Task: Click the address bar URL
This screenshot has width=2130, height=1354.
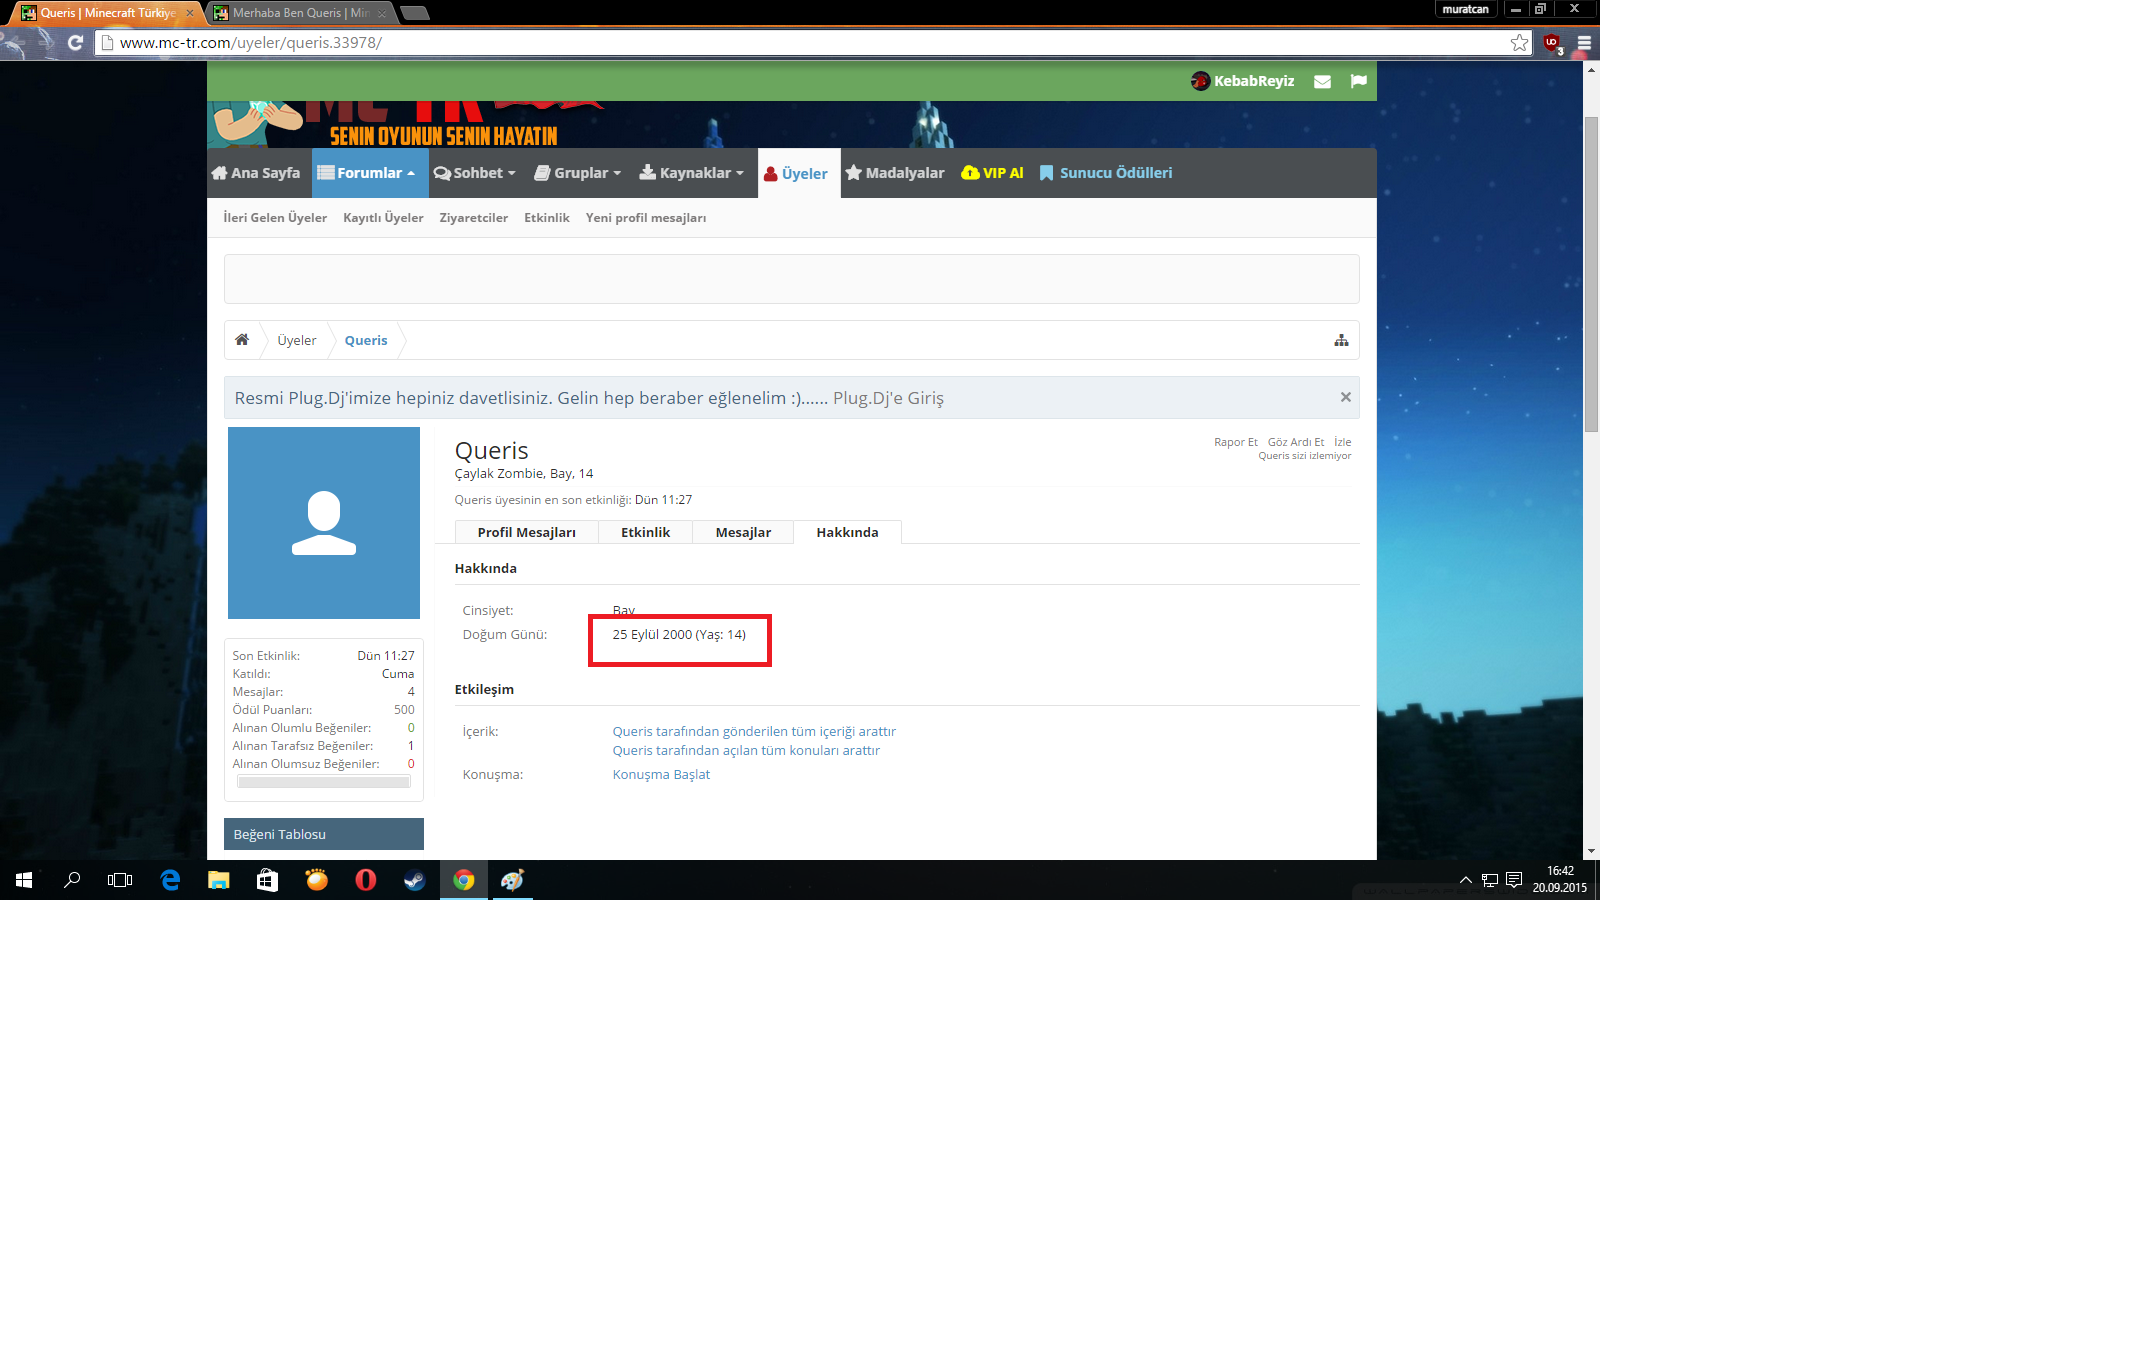Action: tap(250, 43)
